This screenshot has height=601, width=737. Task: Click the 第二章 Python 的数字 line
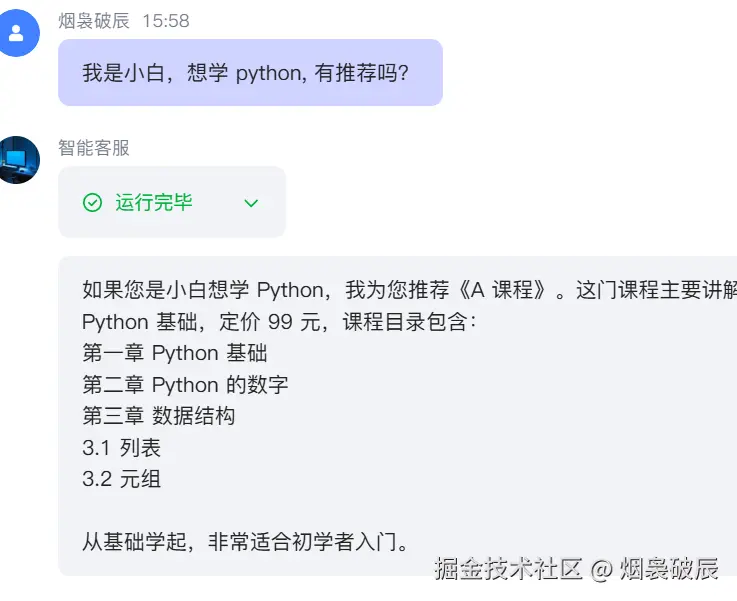pyautogui.click(x=185, y=385)
